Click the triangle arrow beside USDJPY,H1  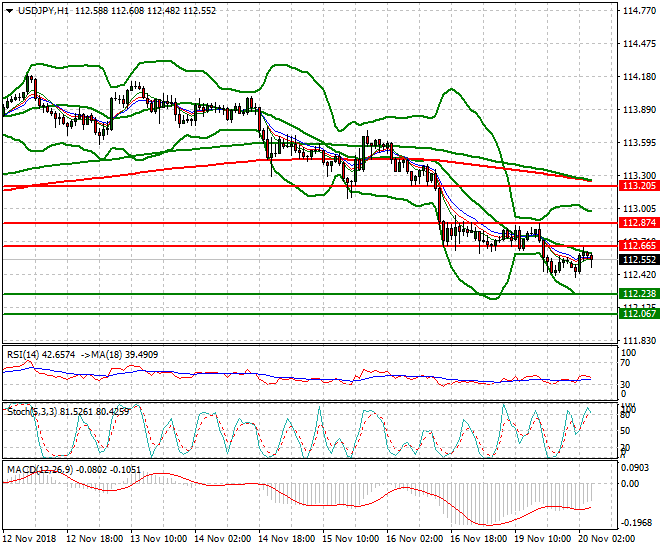point(10,11)
